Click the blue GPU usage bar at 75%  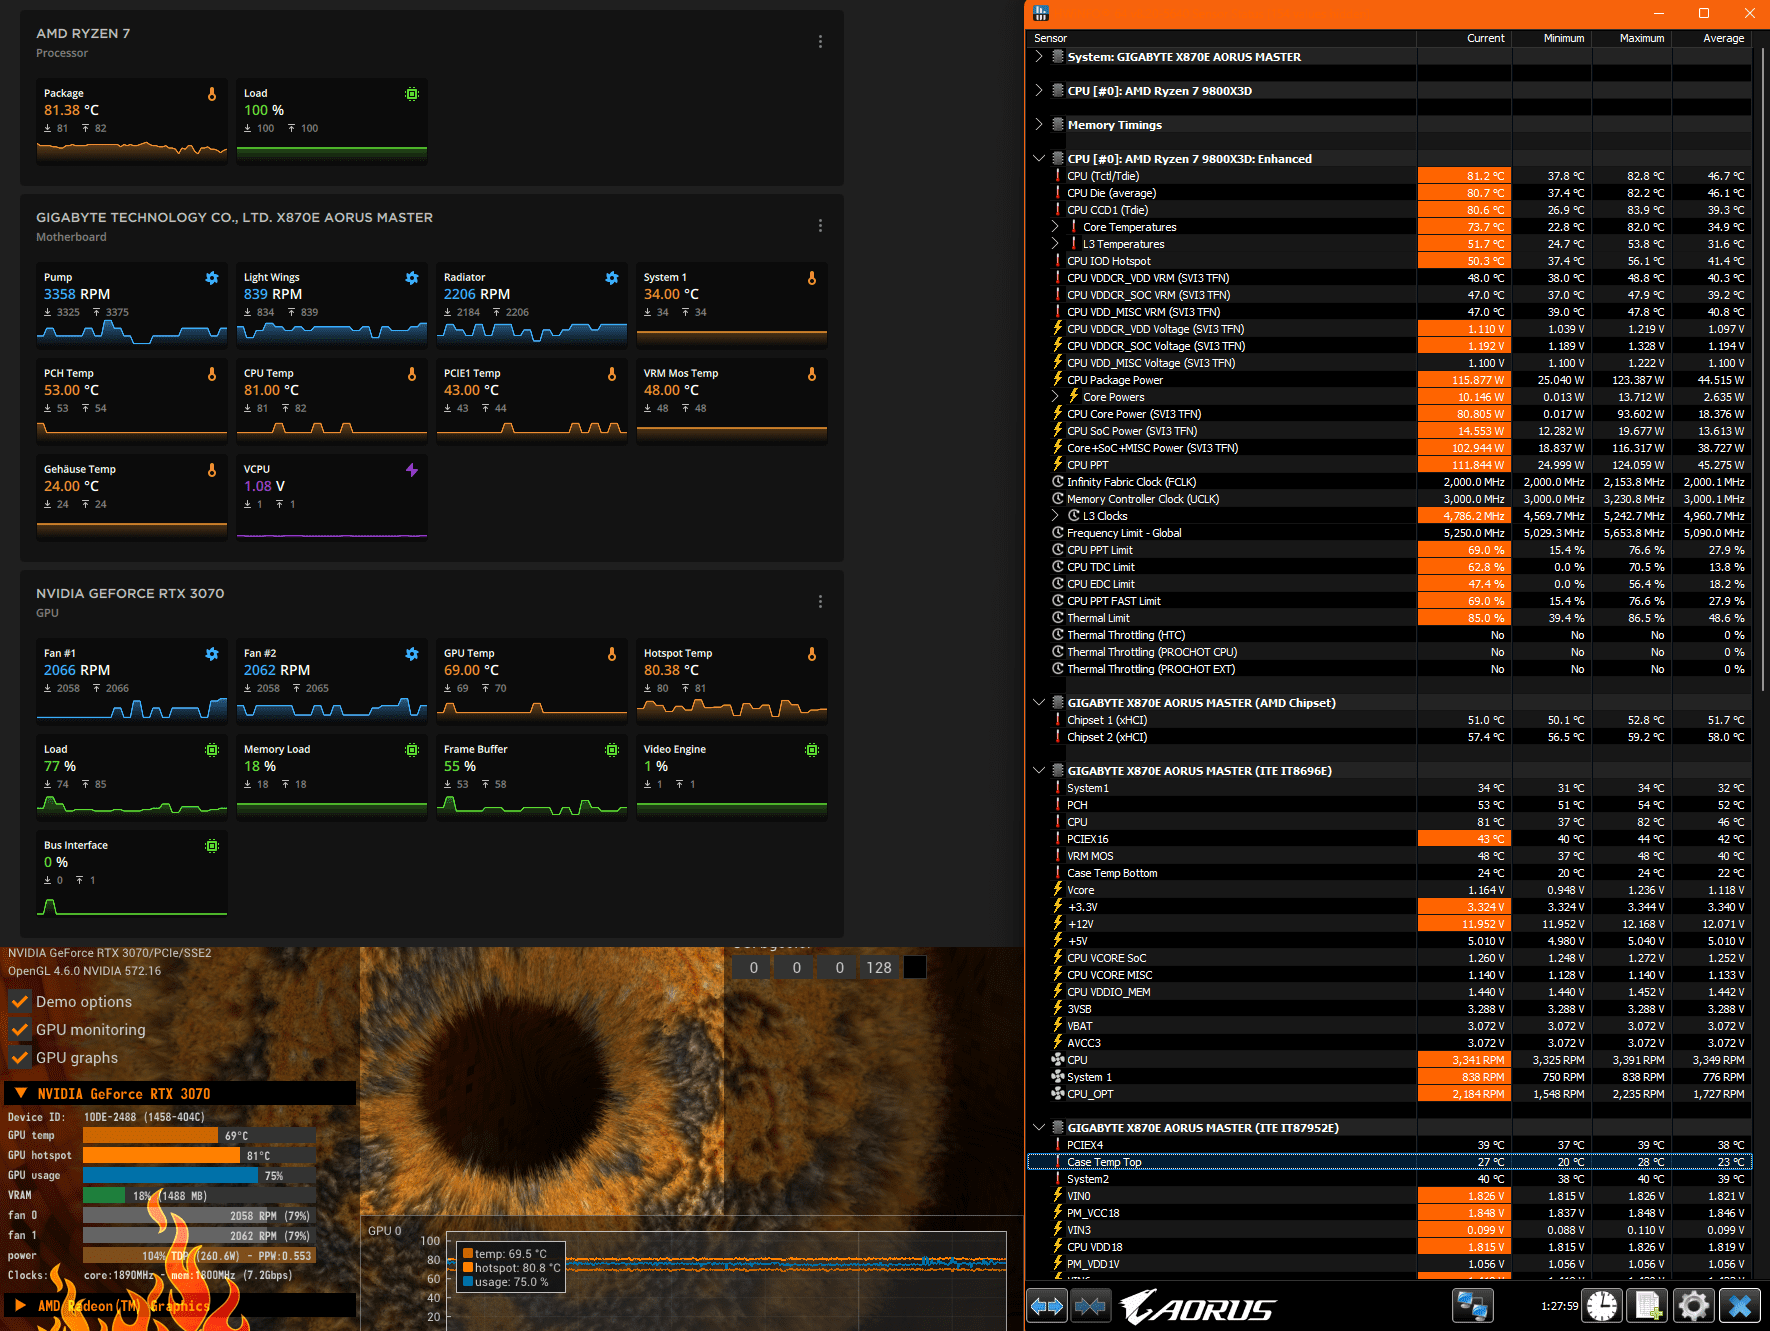pyautogui.click(x=170, y=1175)
